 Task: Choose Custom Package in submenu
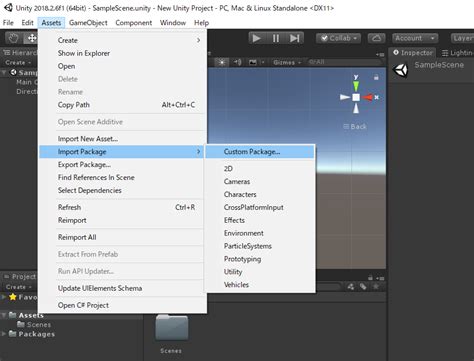260,152
